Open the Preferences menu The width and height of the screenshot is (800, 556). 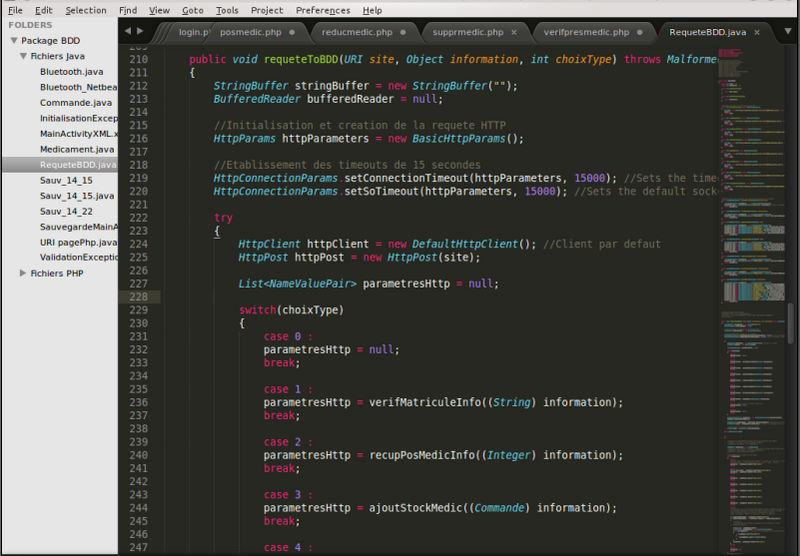pyautogui.click(x=323, y=10)
